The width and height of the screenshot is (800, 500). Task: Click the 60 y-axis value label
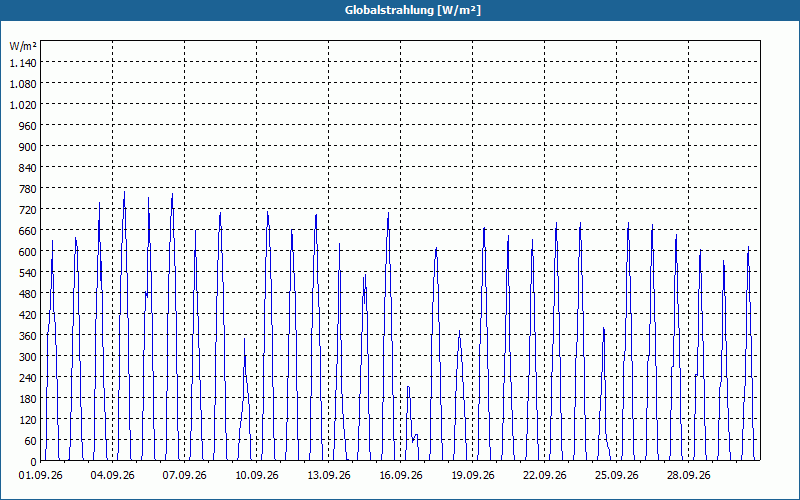tap(31, 441)
